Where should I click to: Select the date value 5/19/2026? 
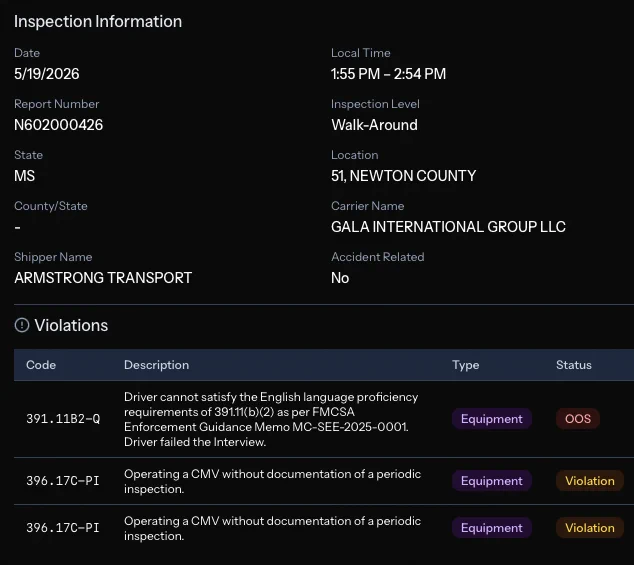tap(46, 74)
